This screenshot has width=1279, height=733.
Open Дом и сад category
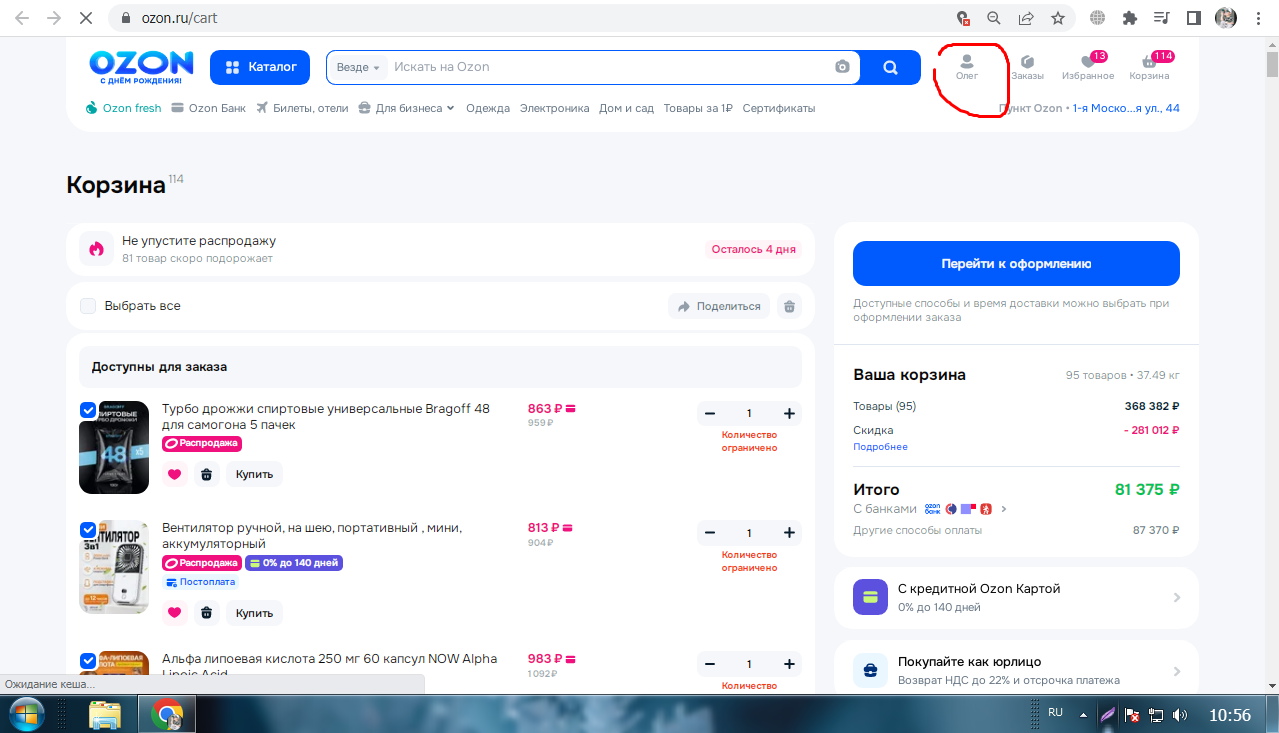click(x=627, y=108)
